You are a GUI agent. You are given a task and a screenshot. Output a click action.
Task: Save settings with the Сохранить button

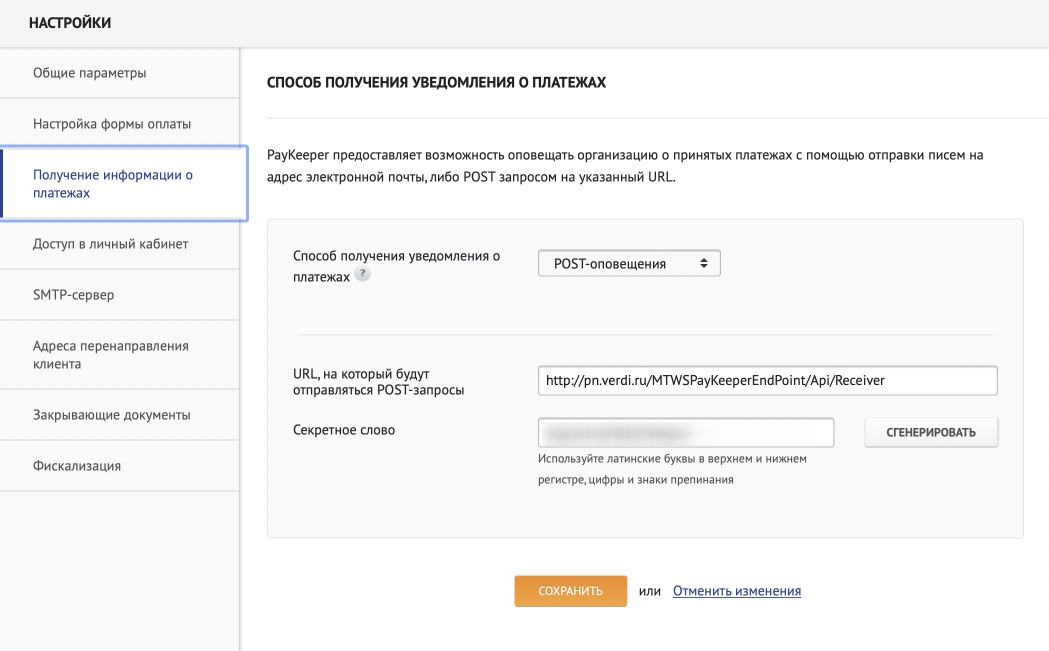[570, 591]
